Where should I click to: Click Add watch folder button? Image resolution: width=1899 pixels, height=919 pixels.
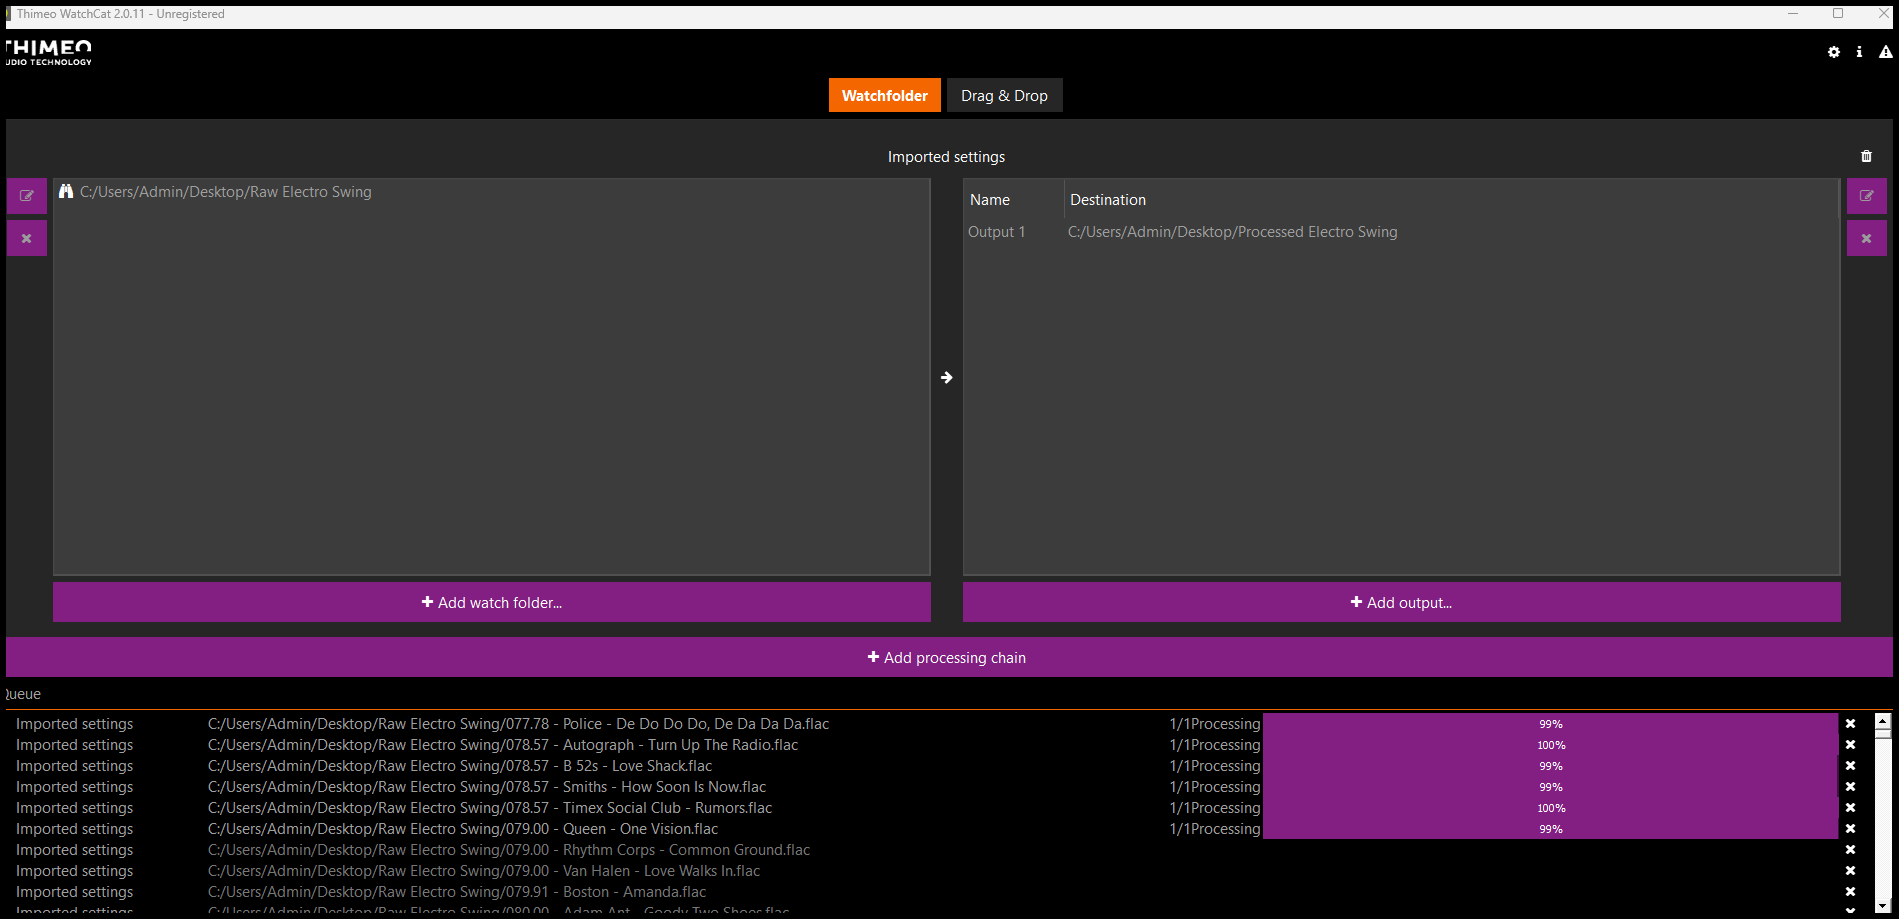coord(491,602)
